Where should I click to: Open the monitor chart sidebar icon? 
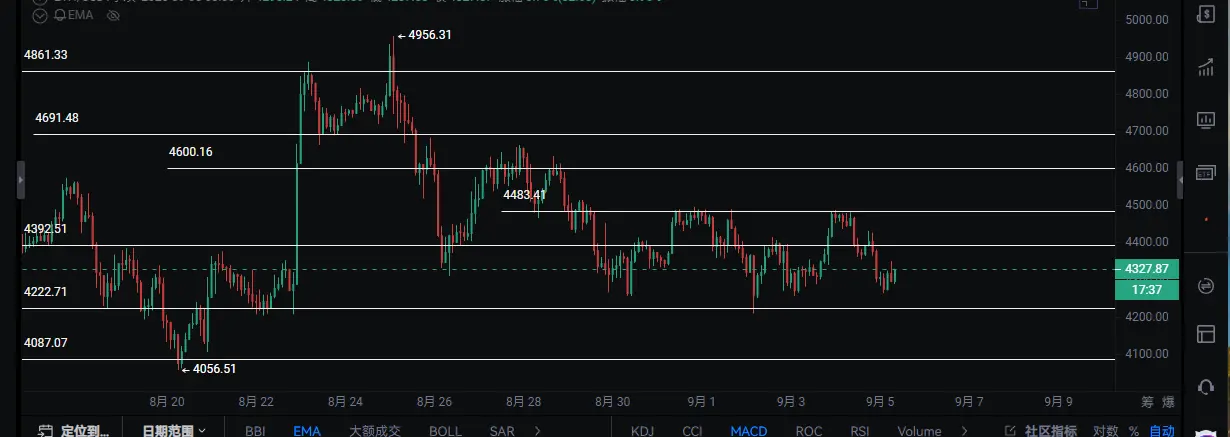click(x=1207, y=121)
